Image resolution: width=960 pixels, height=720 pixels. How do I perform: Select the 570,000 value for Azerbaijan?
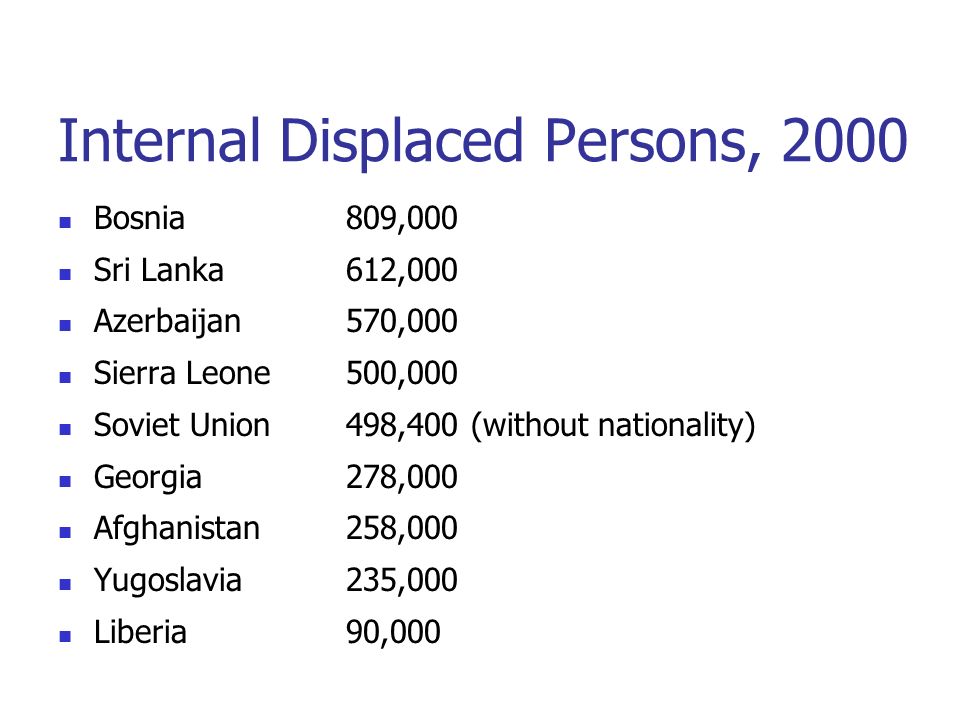point(402,322)
